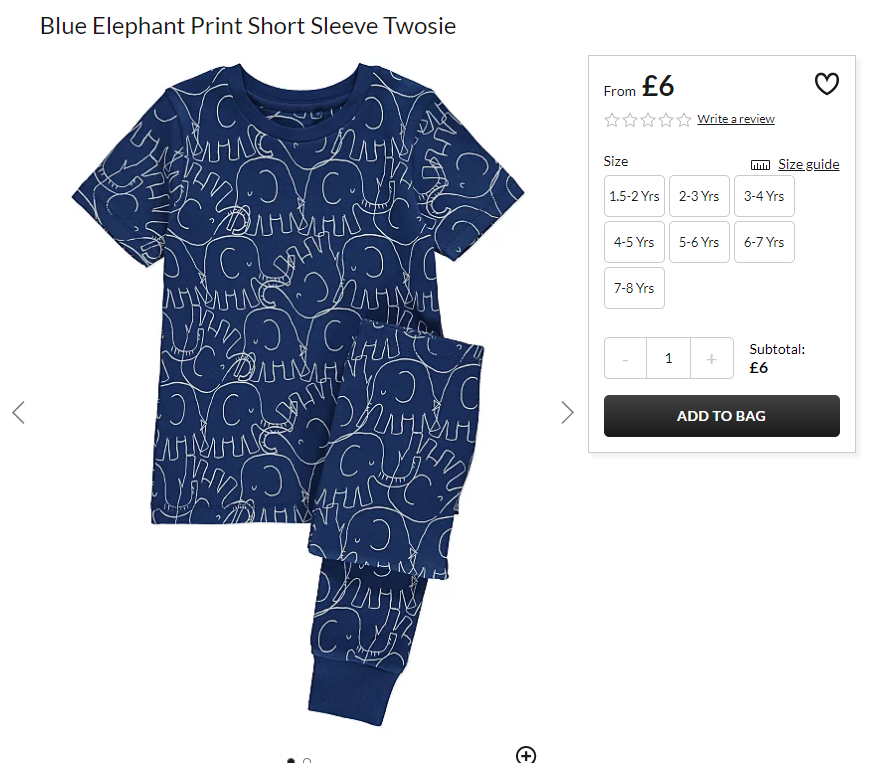This screenshot has height=763, width=894.
Task: Pick size 7-8 Yrs
Action: [x=634, y=288]
